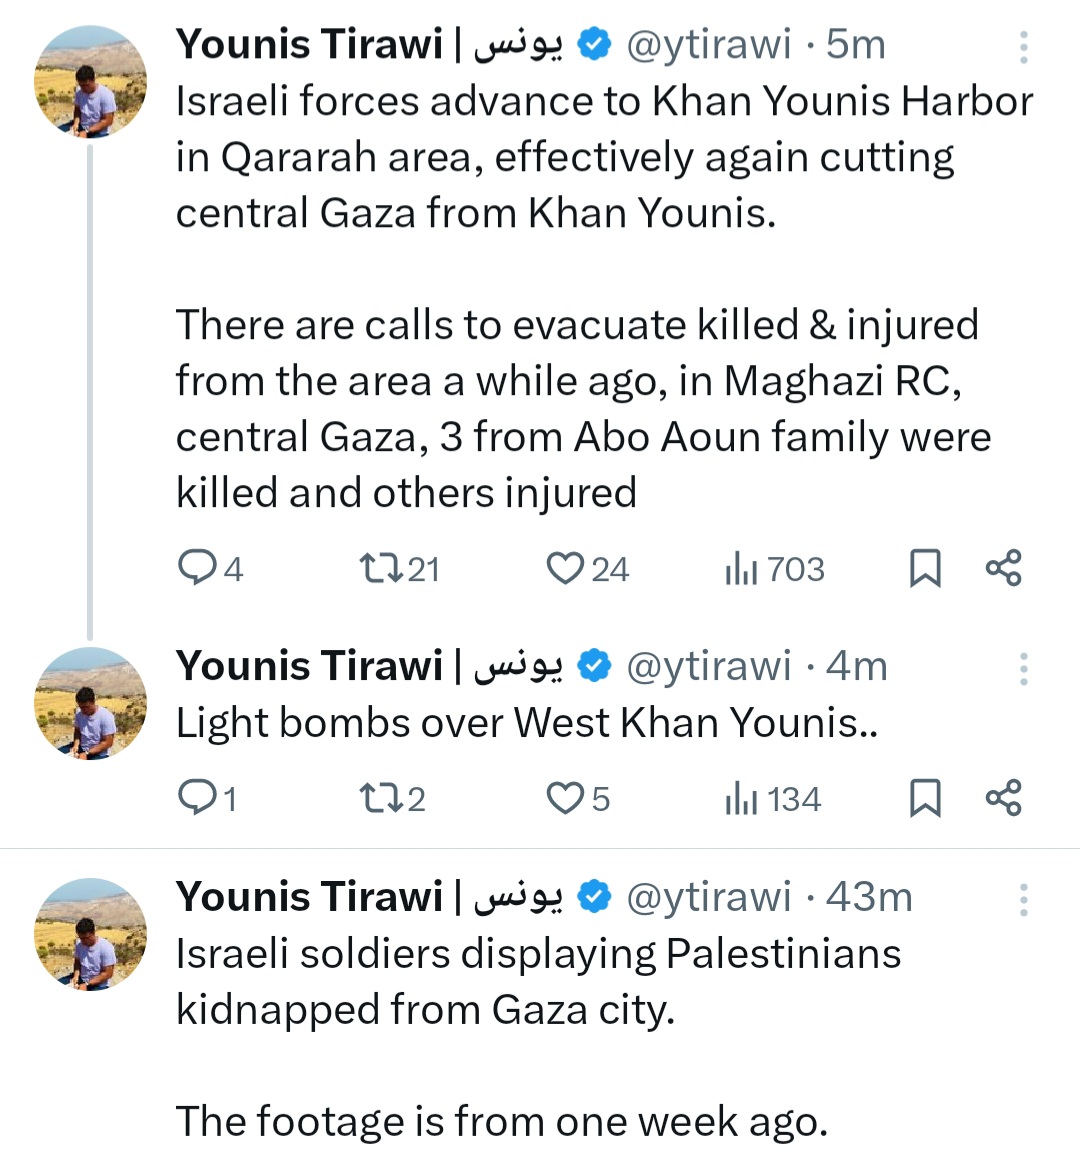This screenshot has height=1154, width=1080.
Task: Open the tweet about Palestinians kidnapped from Gaza city
Action: click(x=538, y=981)
